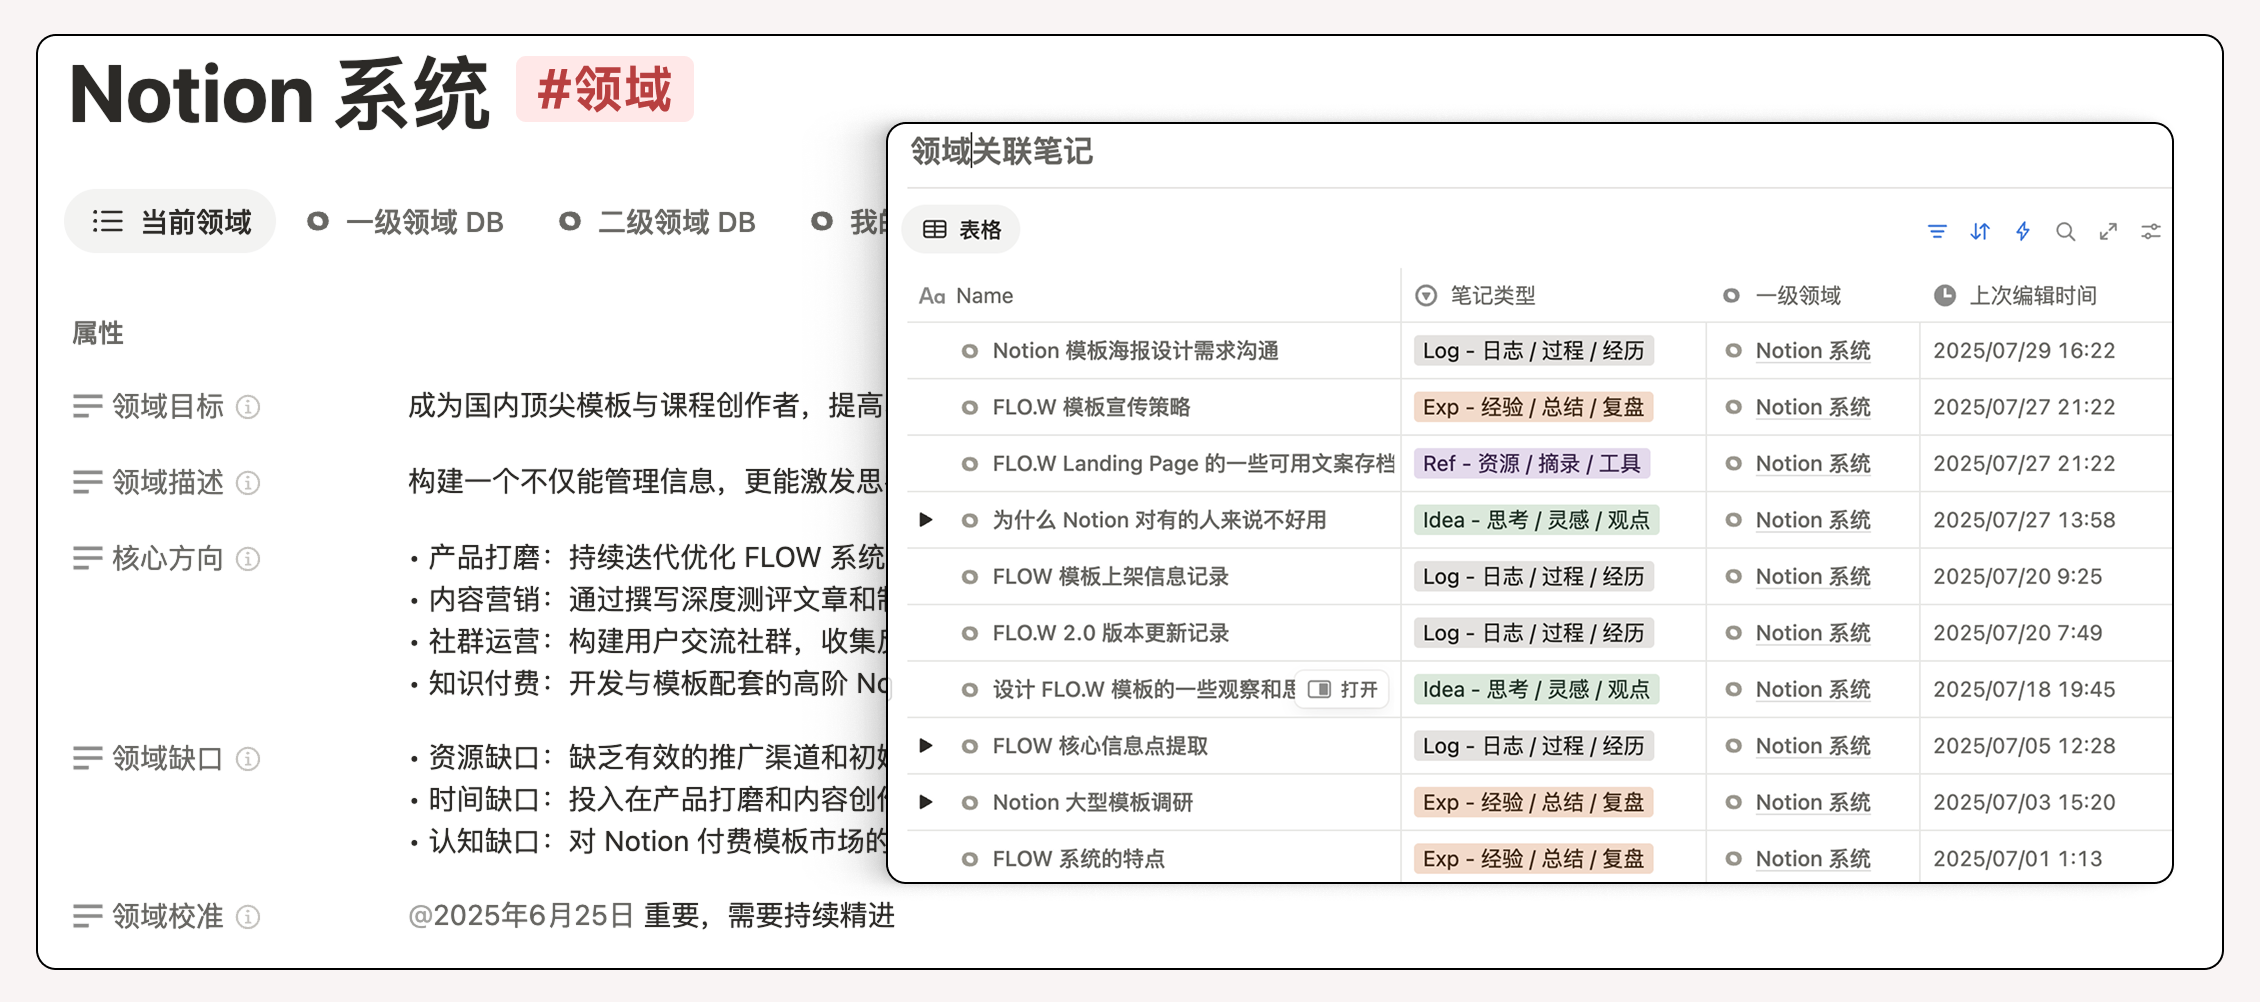The height and width of the screenshot is (1002, 2260).
Task: Click info icon beside 领域目标
Action: [248, 407]
